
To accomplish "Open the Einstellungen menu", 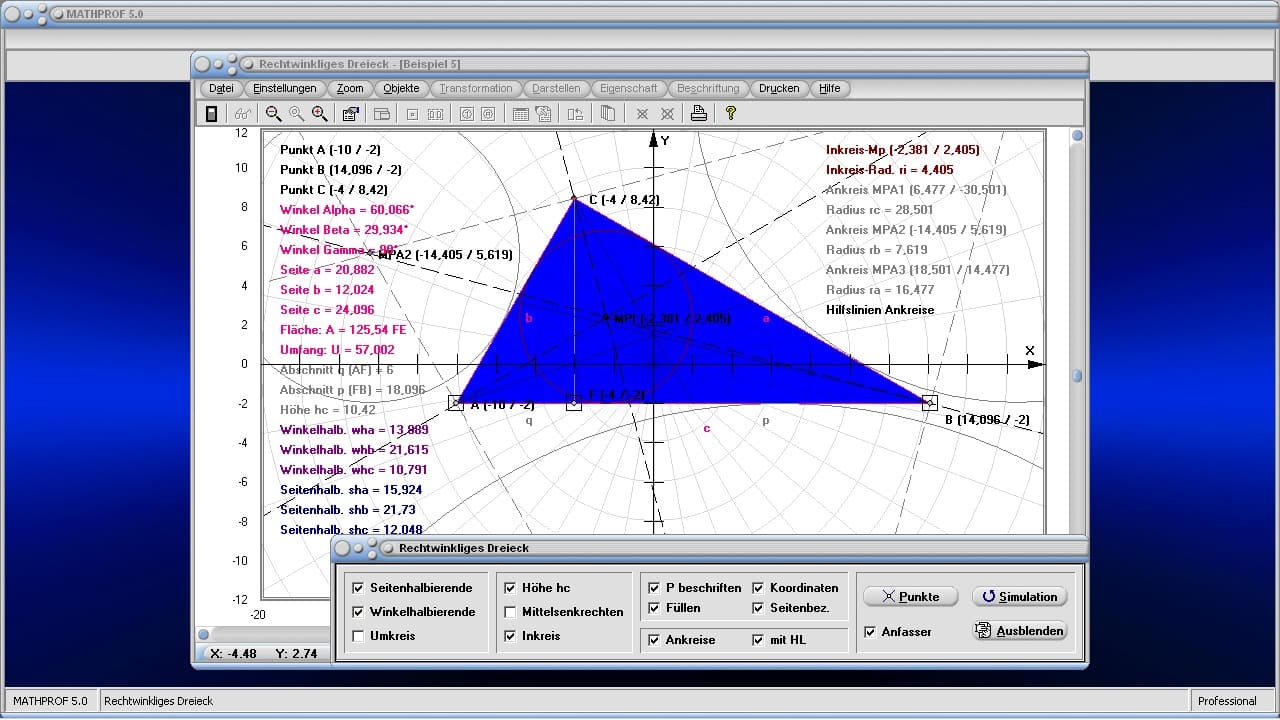I will click(x=285, y=88).
